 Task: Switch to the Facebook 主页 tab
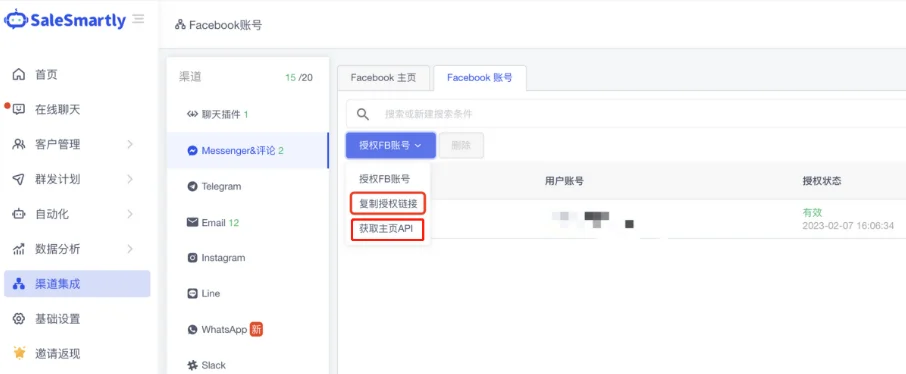(383, 77)
